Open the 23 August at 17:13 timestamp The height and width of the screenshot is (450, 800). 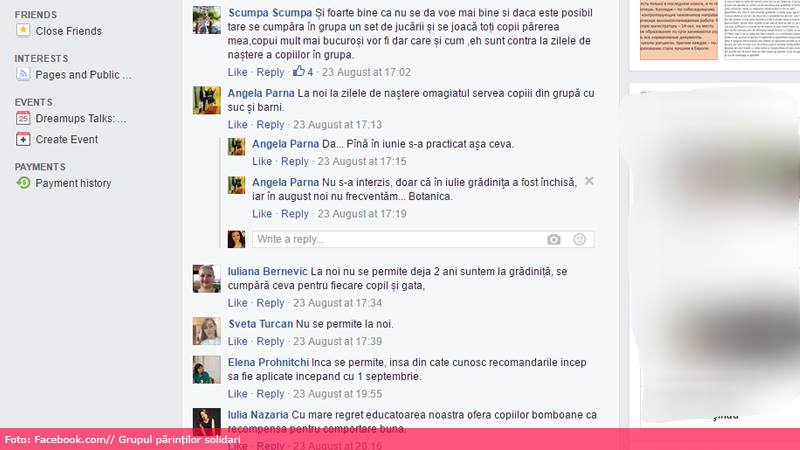pos(337,124)
